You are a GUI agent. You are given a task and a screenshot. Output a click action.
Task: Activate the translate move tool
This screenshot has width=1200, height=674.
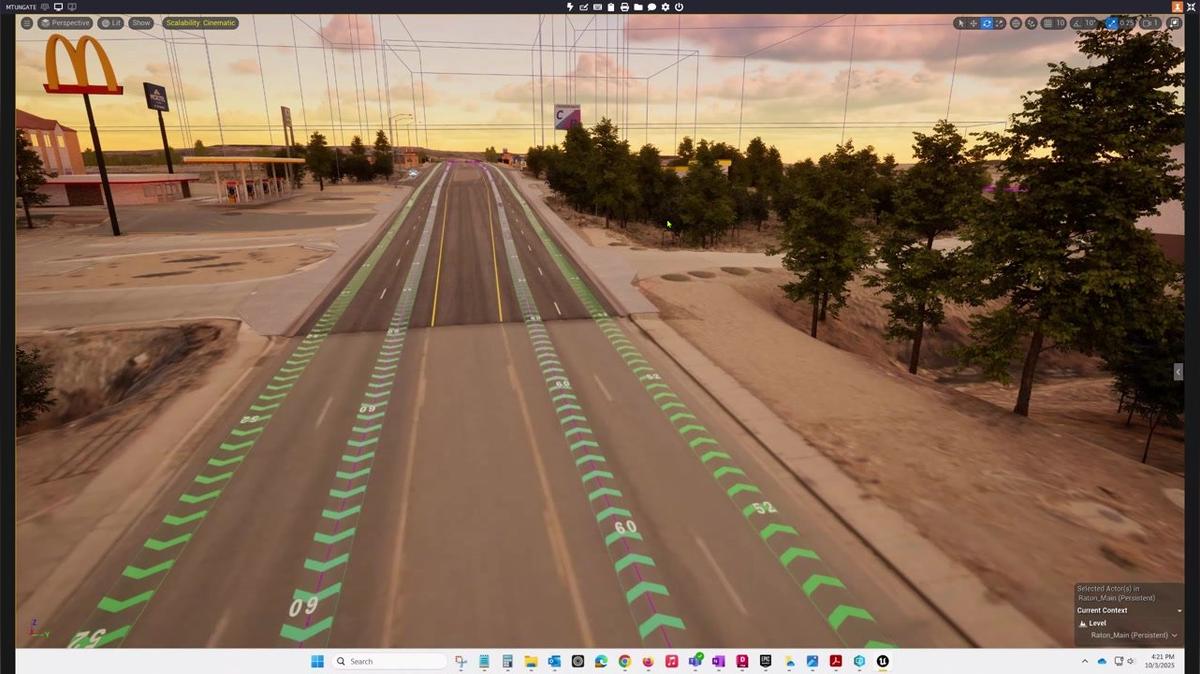[x=973, y=23]
